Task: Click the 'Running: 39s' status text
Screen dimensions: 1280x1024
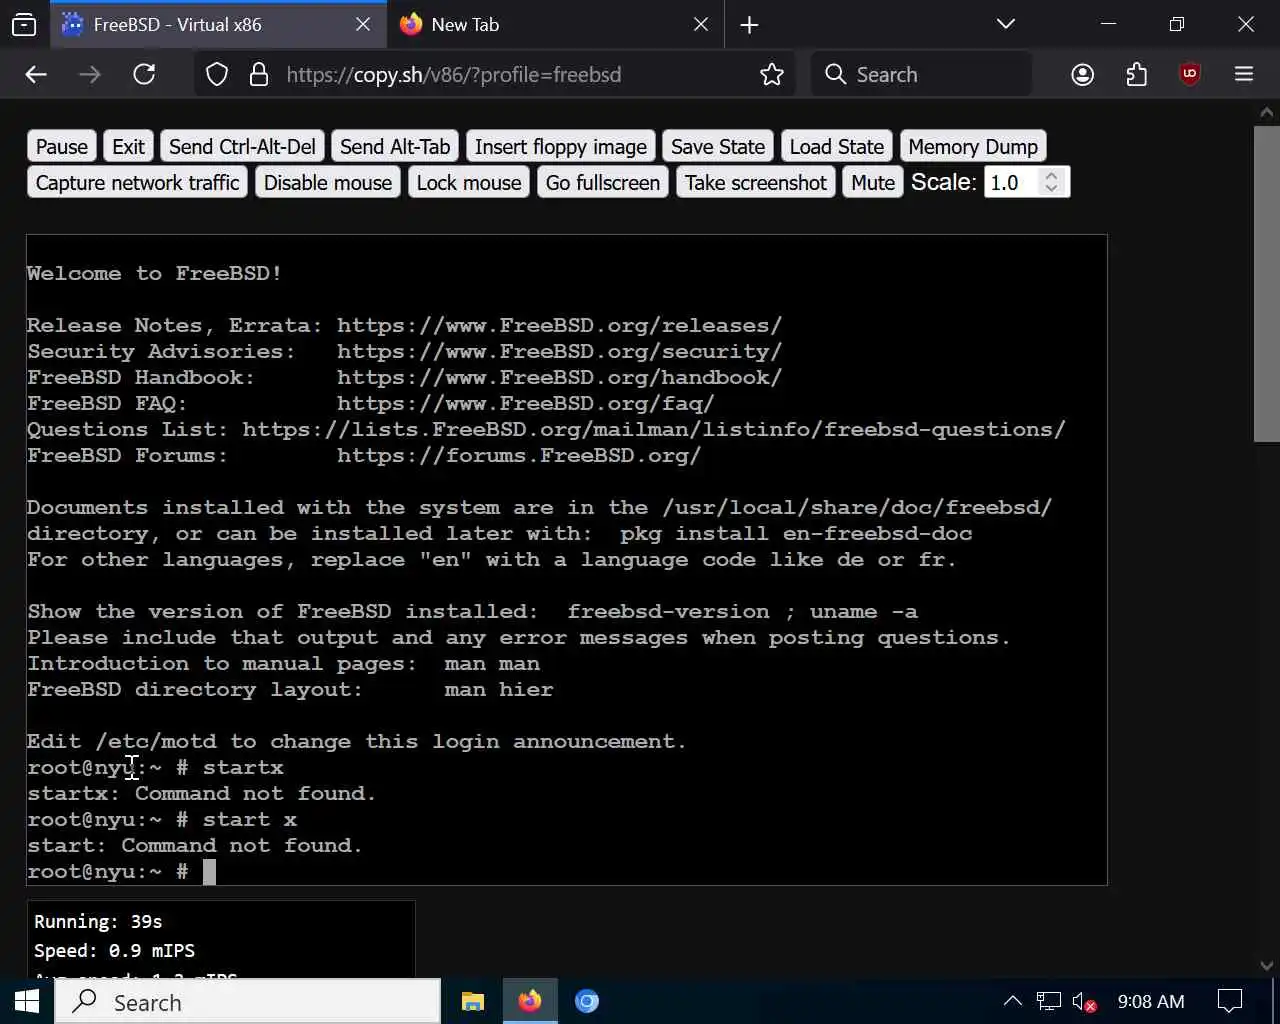Action: 98,922
